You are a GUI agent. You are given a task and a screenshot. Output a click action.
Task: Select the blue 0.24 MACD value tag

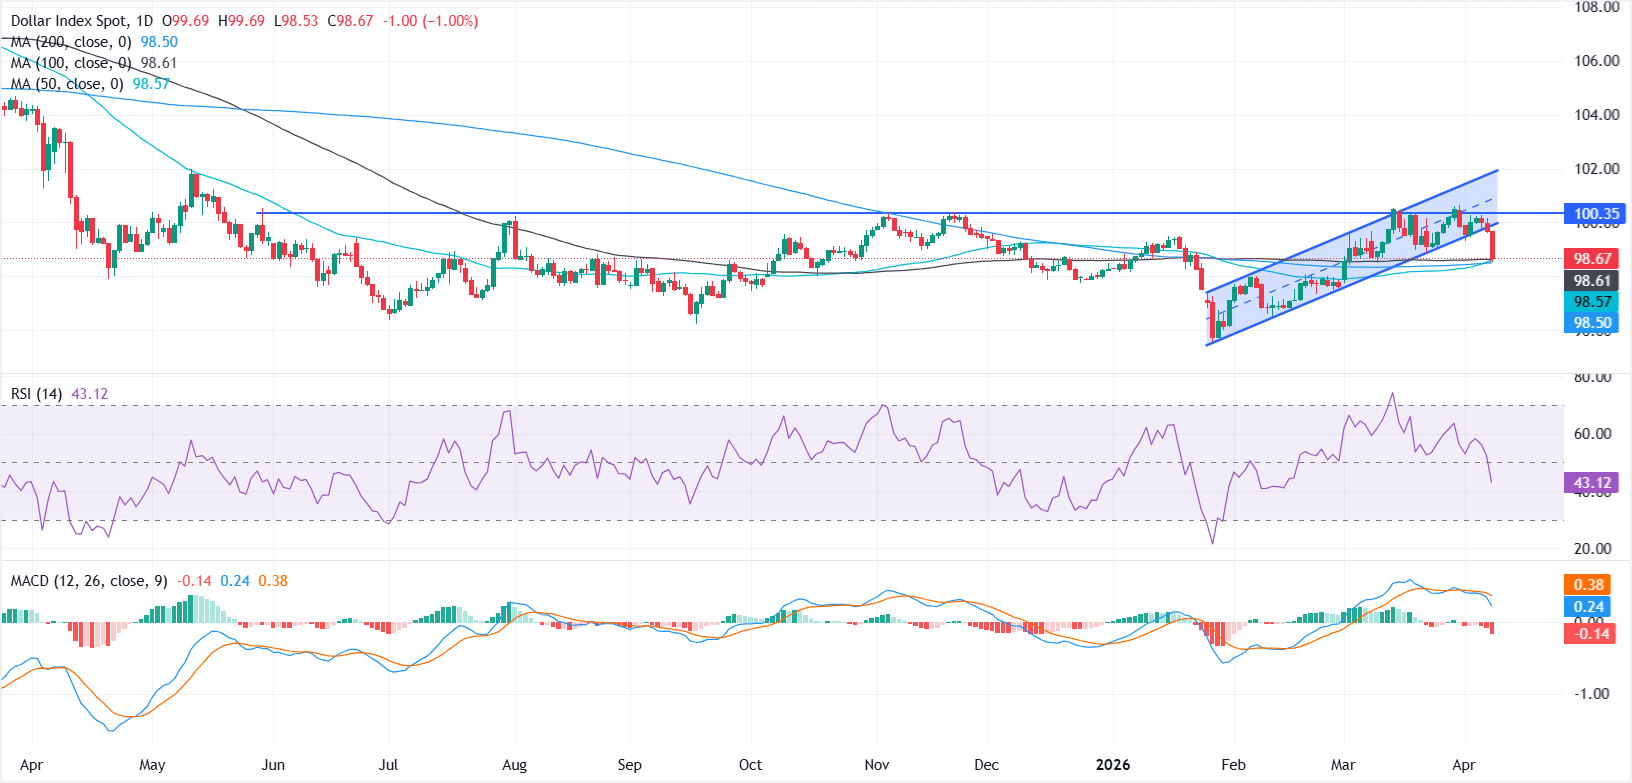click(1588, 607)
